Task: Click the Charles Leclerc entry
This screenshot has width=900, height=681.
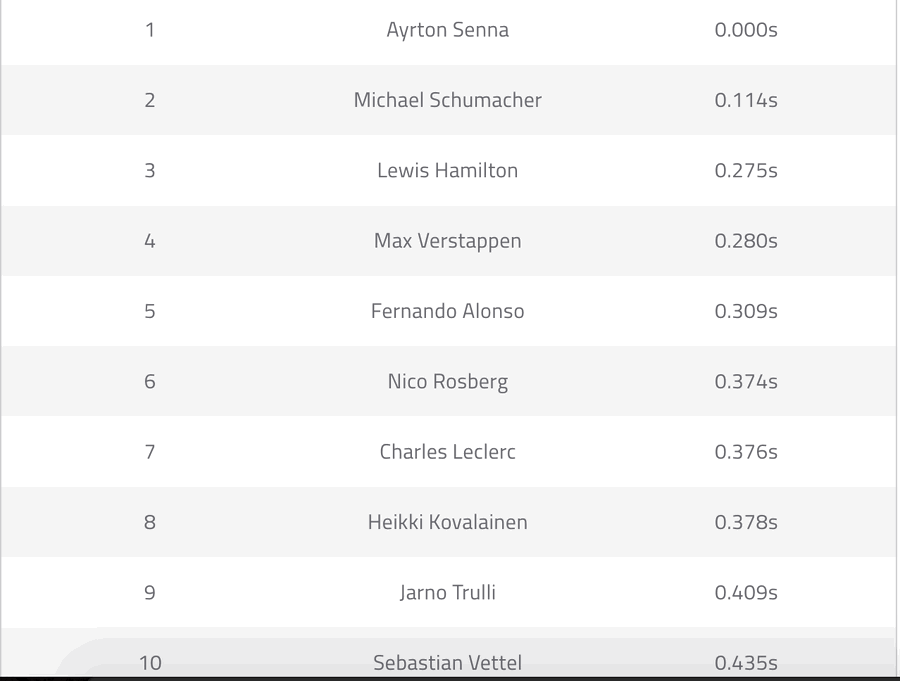Action: 447,452
